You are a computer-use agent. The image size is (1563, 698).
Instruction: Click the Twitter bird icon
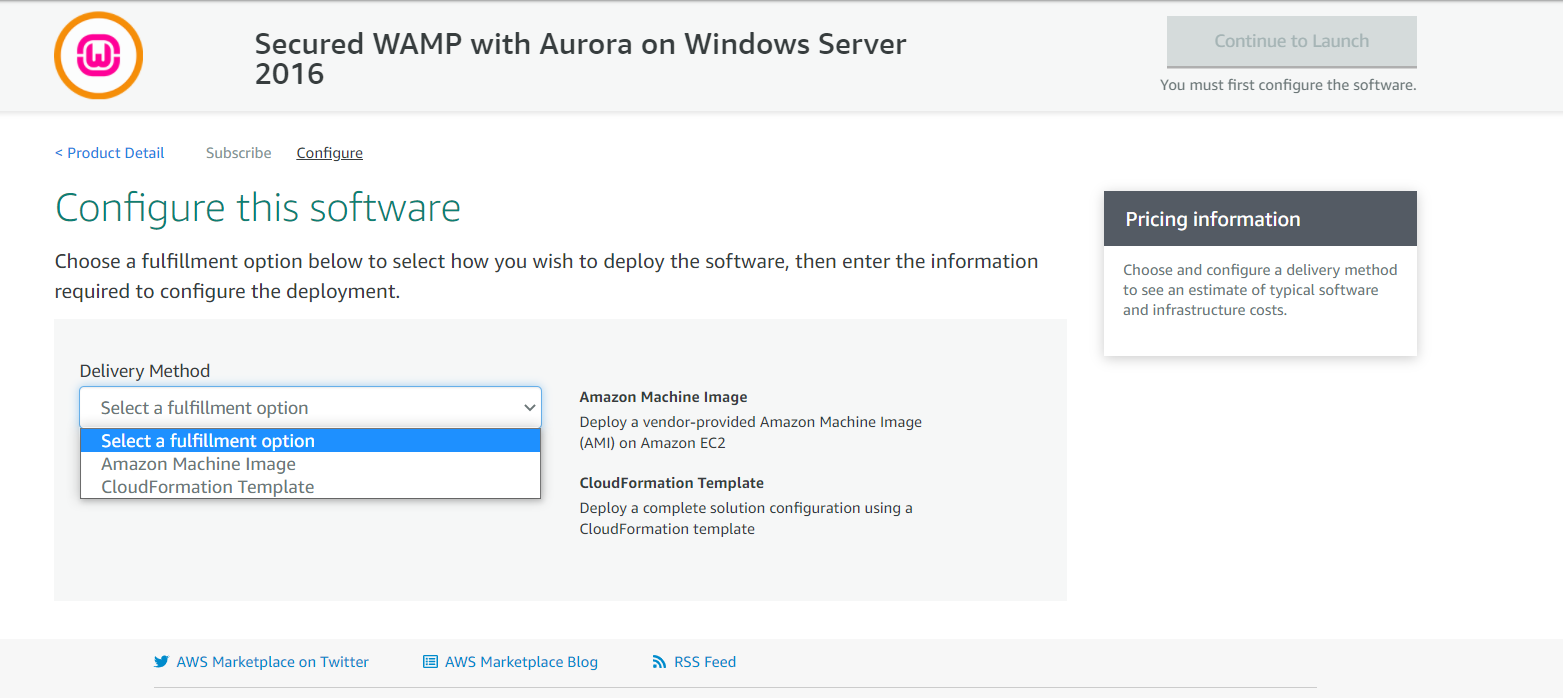pos(161,662)
